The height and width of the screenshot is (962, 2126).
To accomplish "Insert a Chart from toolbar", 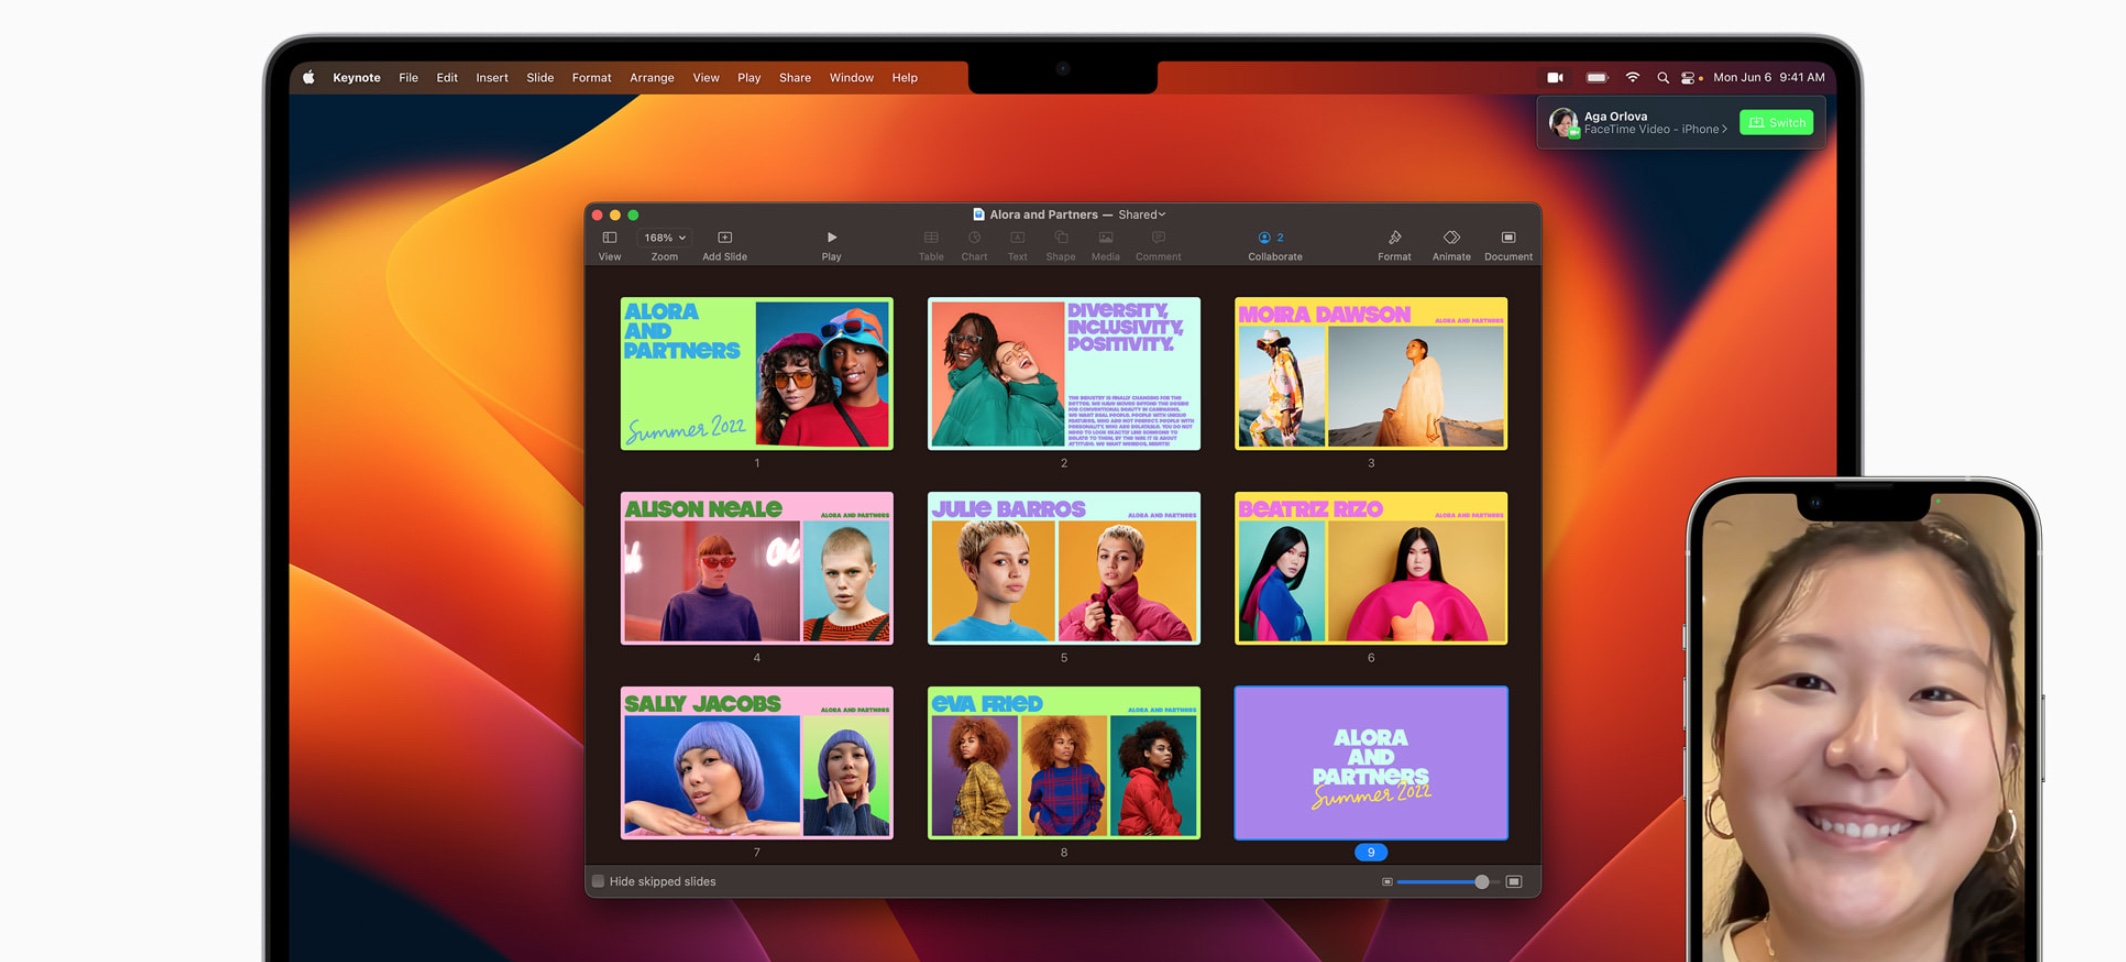I will tap(974, 238).
